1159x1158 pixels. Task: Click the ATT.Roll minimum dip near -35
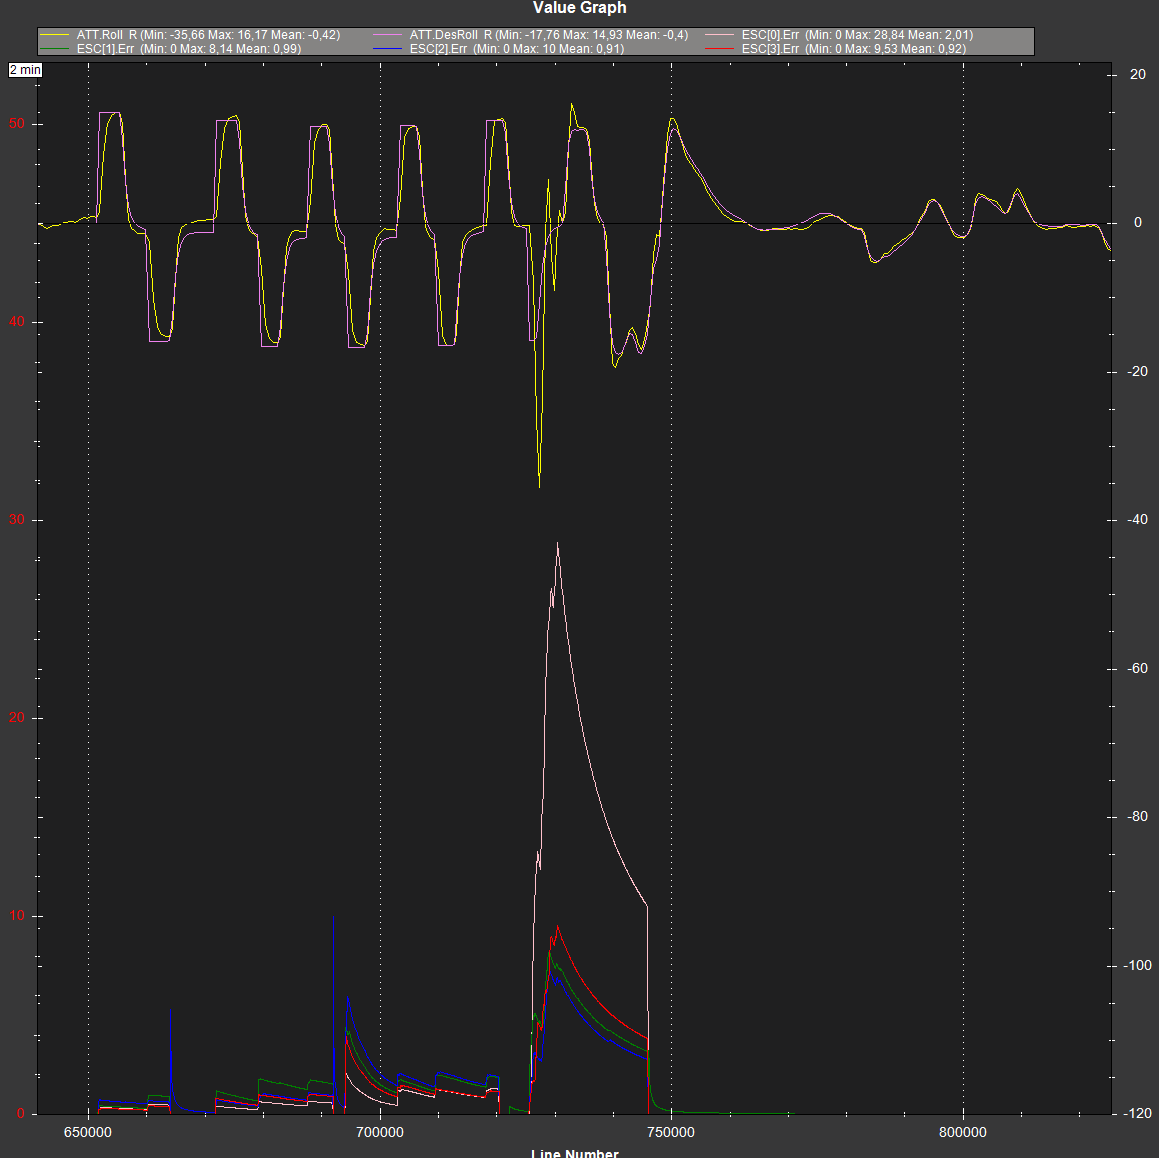tap(539, 485)
